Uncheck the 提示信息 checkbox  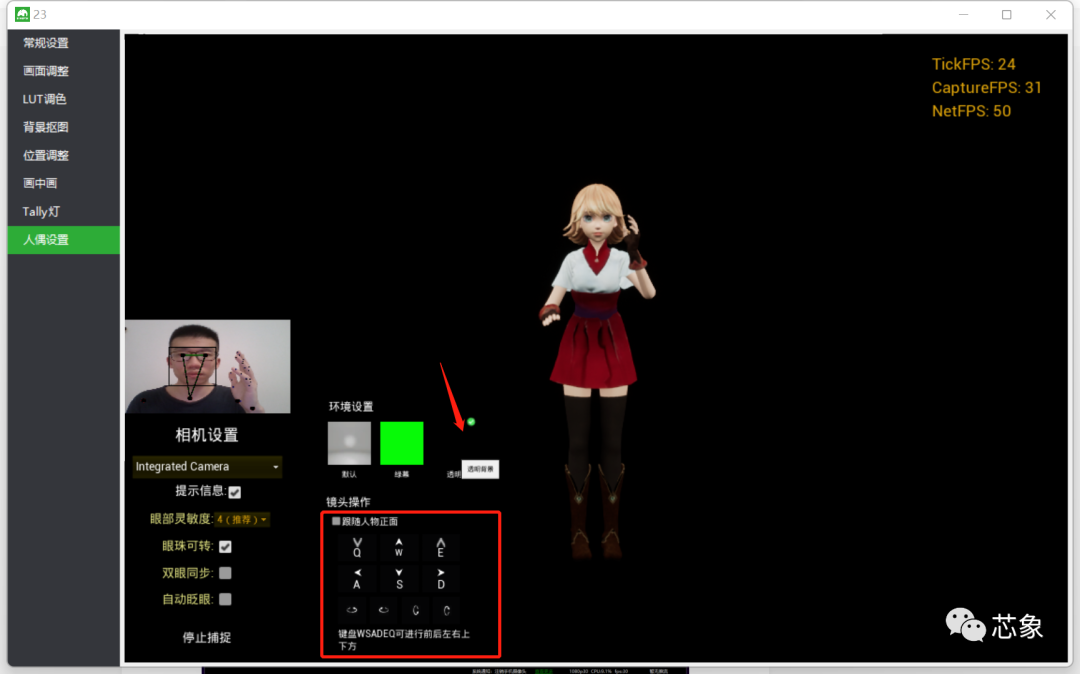point(234,492)
